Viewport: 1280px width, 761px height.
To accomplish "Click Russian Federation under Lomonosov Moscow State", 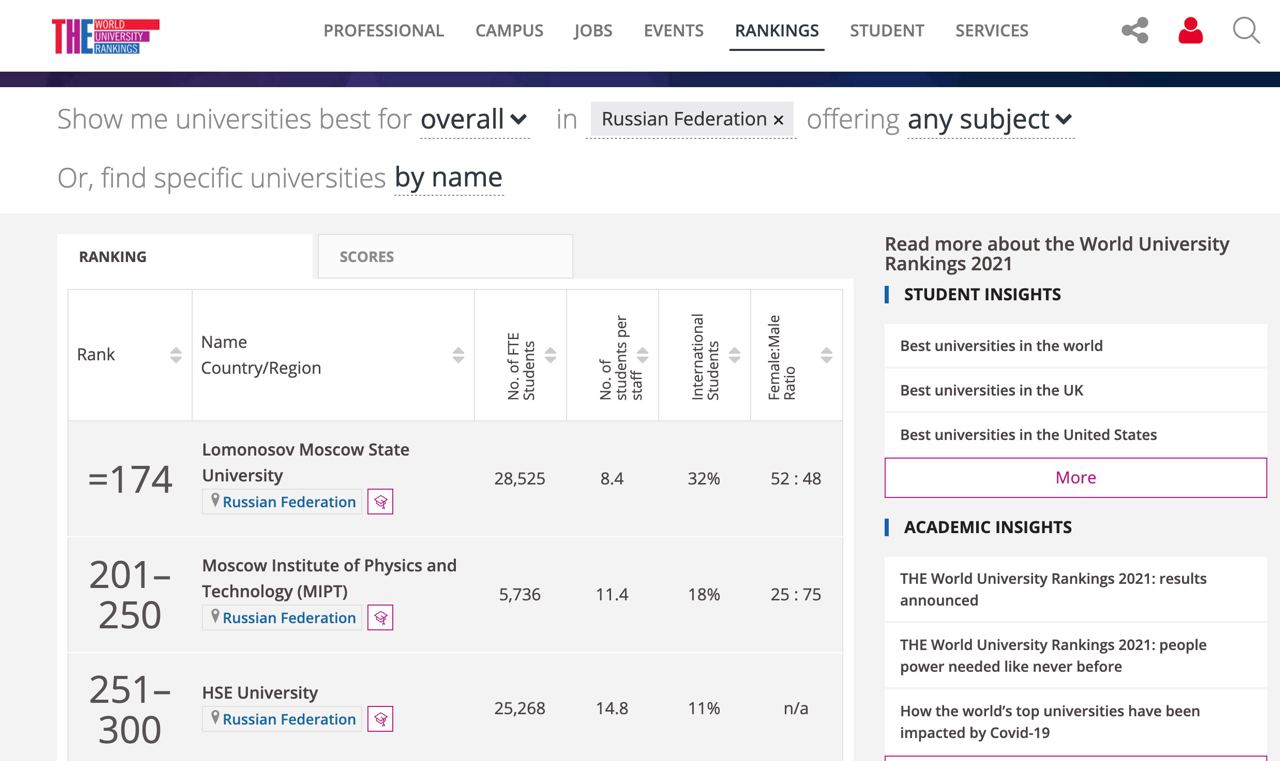I will point(281,502).
